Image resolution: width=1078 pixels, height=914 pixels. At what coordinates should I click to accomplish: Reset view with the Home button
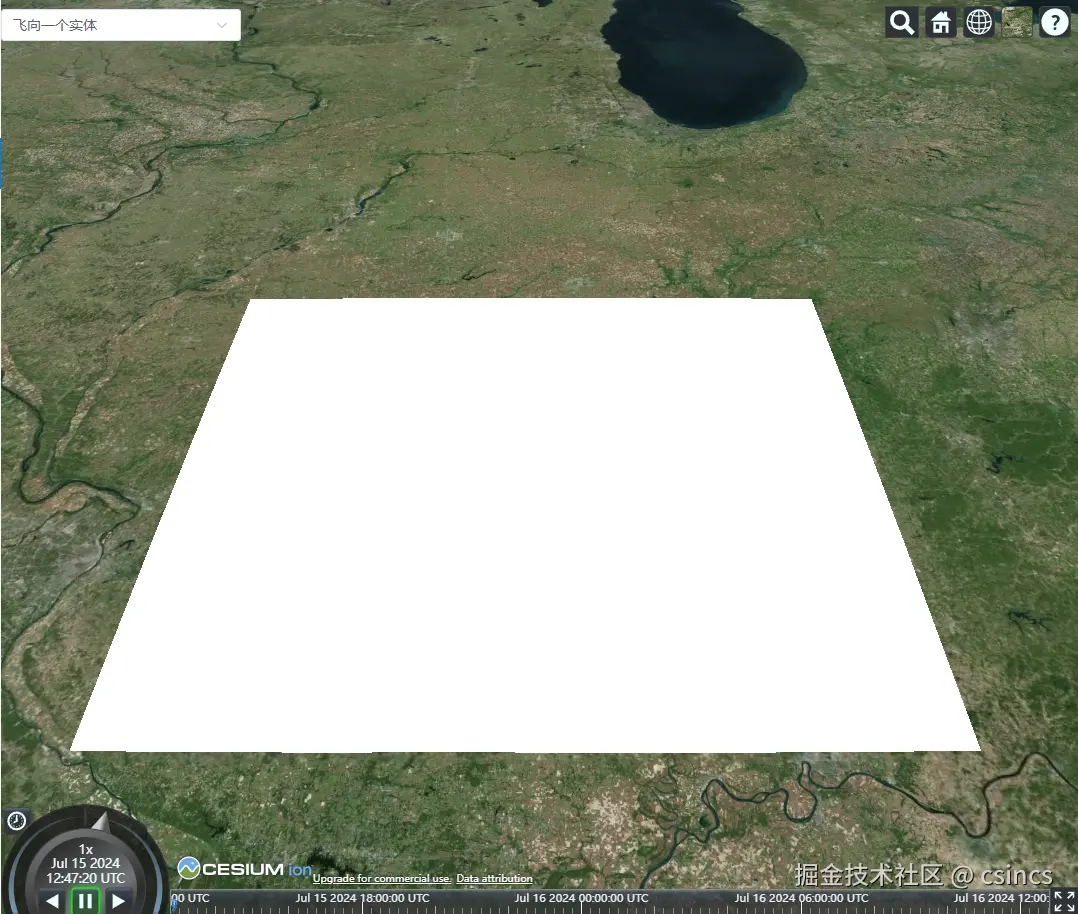click(x=940, y=23)
